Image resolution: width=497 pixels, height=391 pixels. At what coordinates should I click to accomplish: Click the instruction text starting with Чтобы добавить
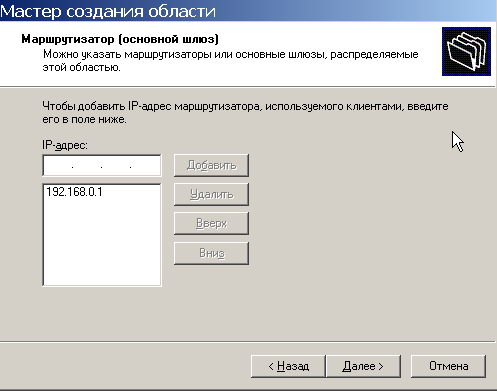pyautogui.click(x=245, y=113)
